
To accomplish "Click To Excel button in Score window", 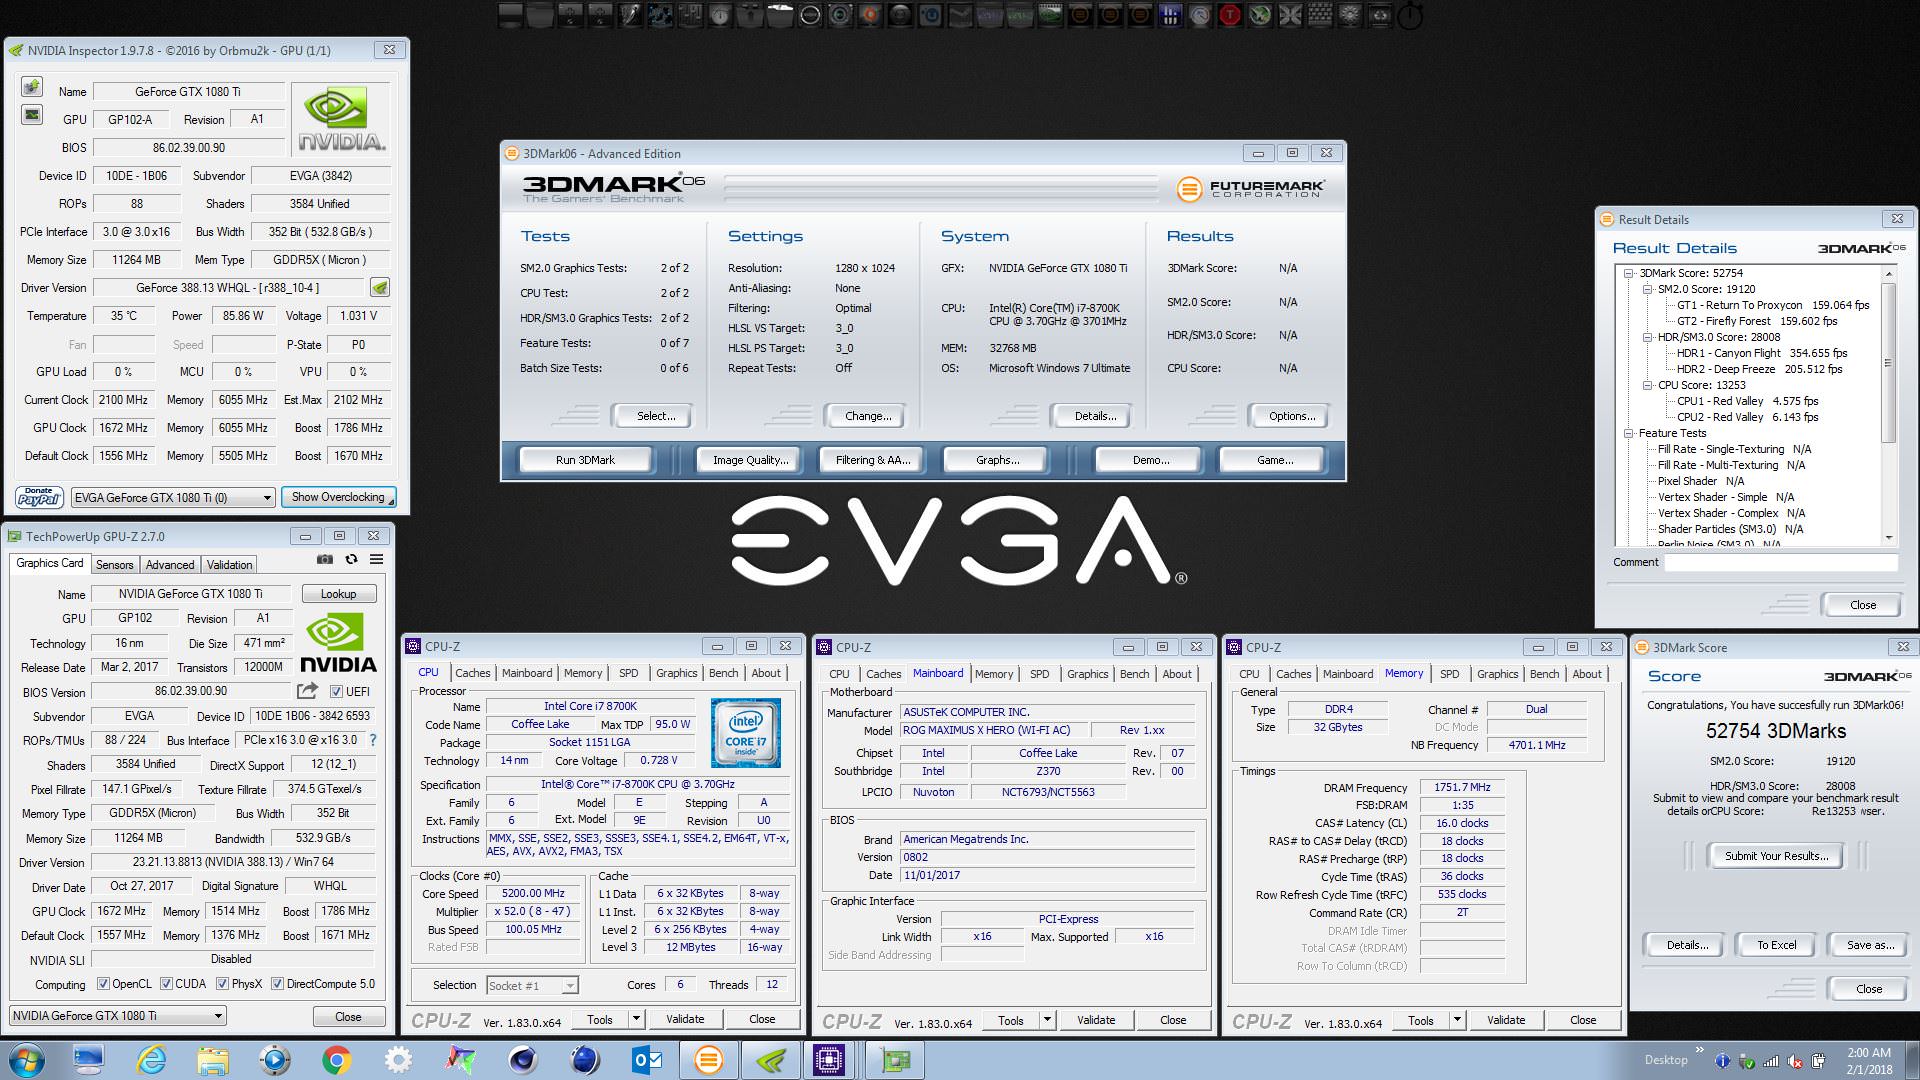I will click(x=1777, y=945).
